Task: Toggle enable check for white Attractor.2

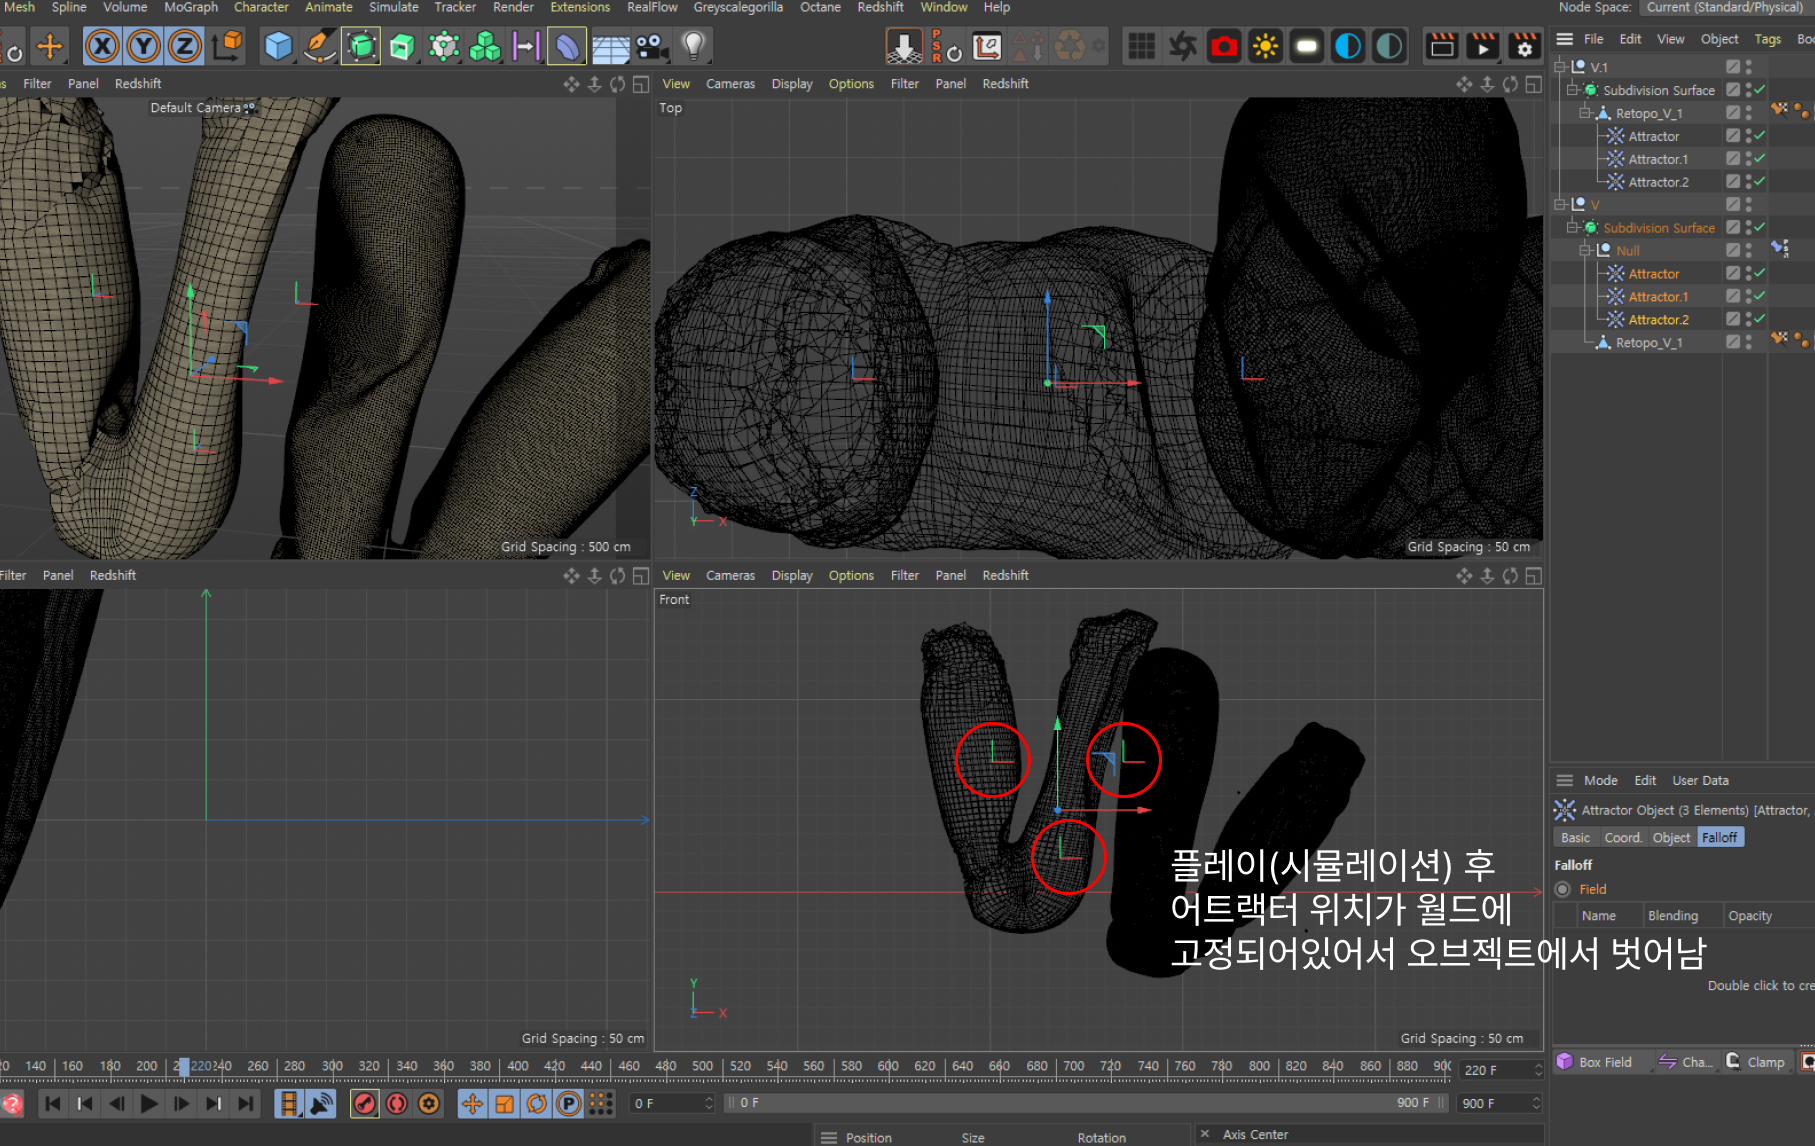Action: [1759, 181]
